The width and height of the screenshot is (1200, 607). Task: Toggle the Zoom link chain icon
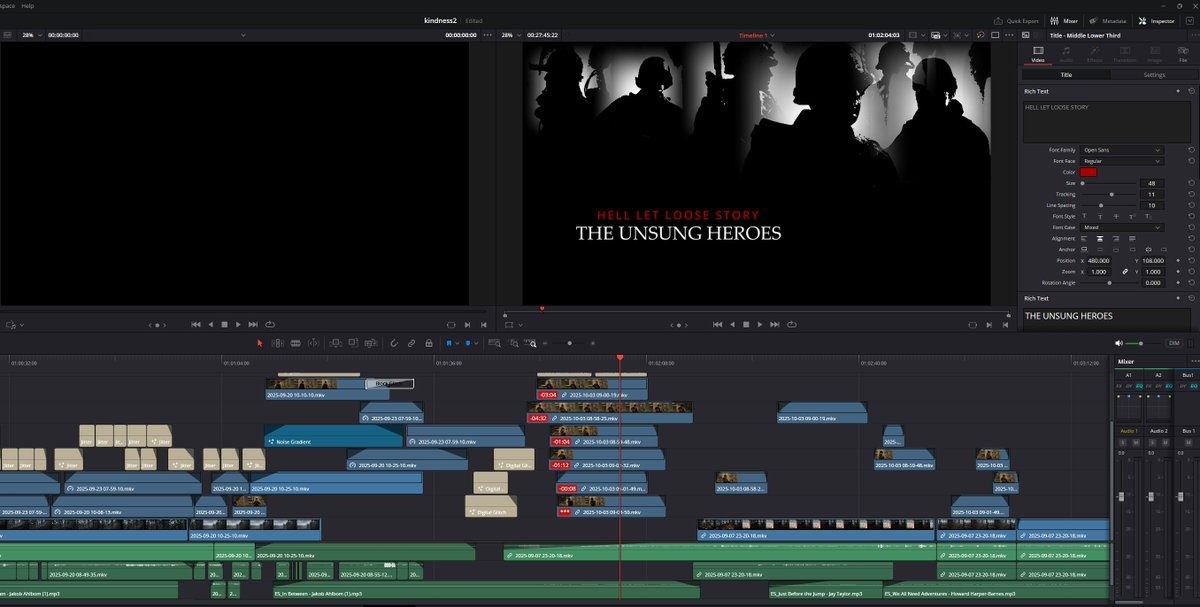(x=1125, y=272)
